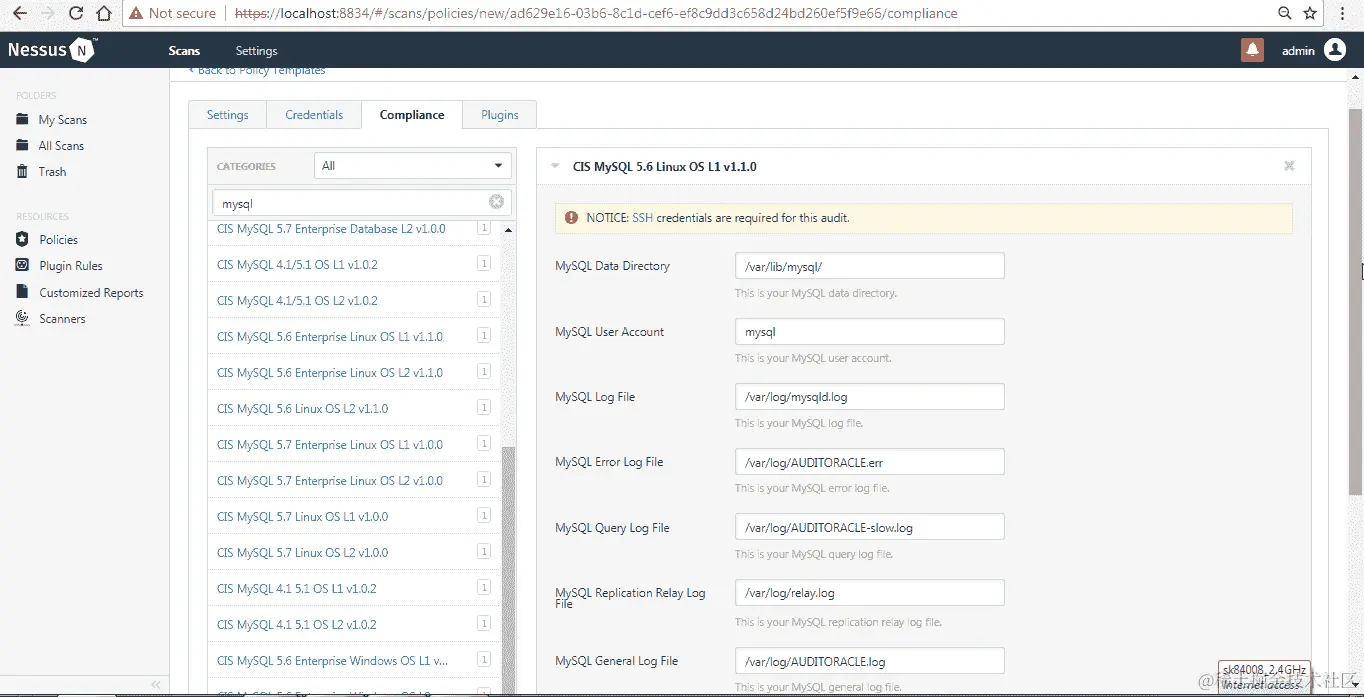Bookmark this page with the star icon

pyautogui.click(x=1310, y=13)
